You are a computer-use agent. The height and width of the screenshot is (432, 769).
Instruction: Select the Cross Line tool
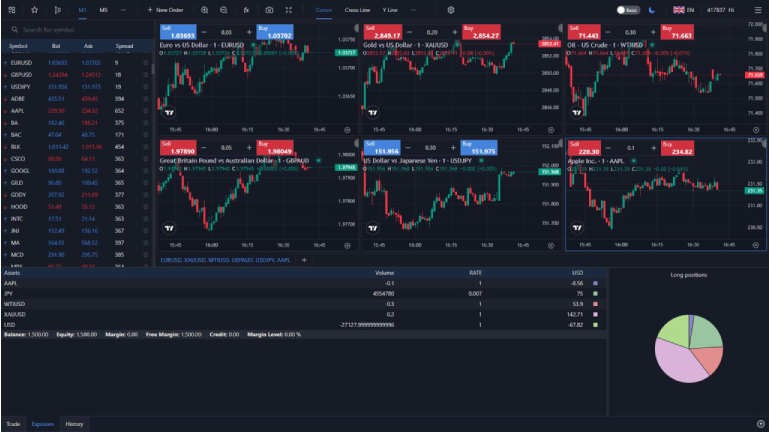(357, 10)
